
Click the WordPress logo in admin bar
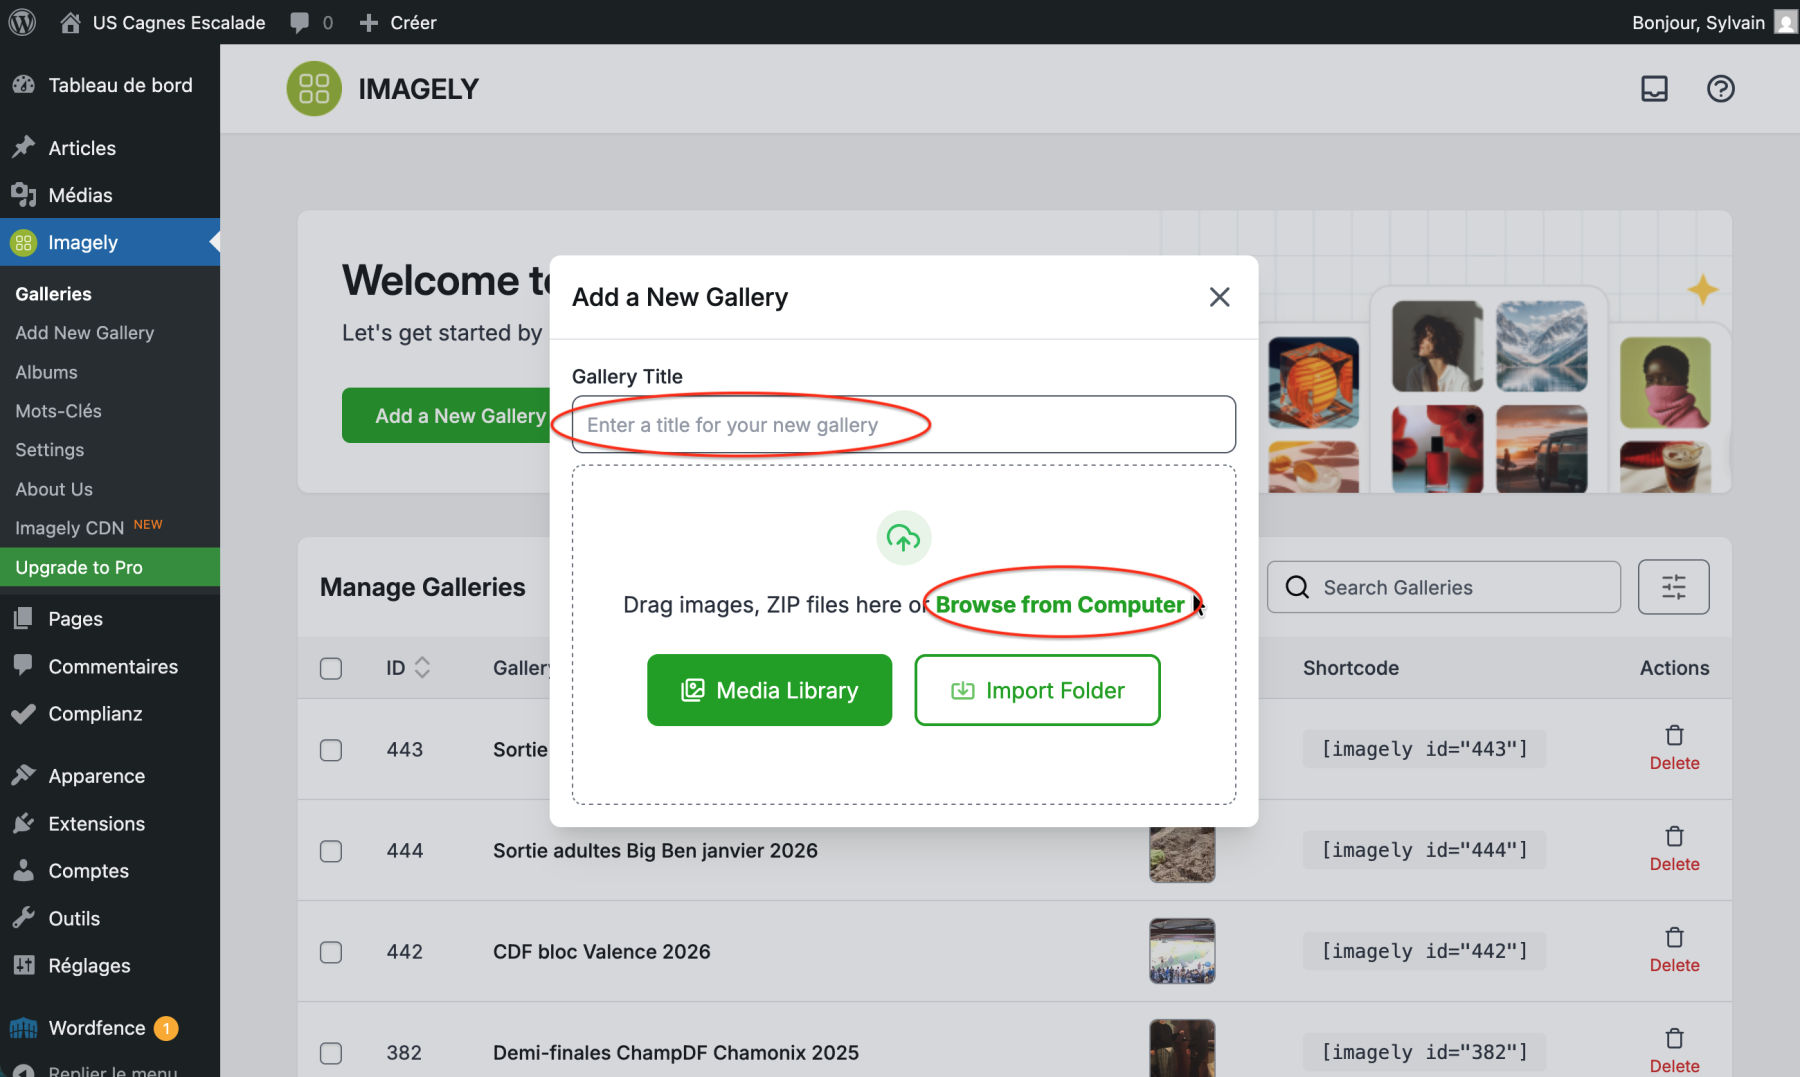pyautogui.click(x=22, y=22)
